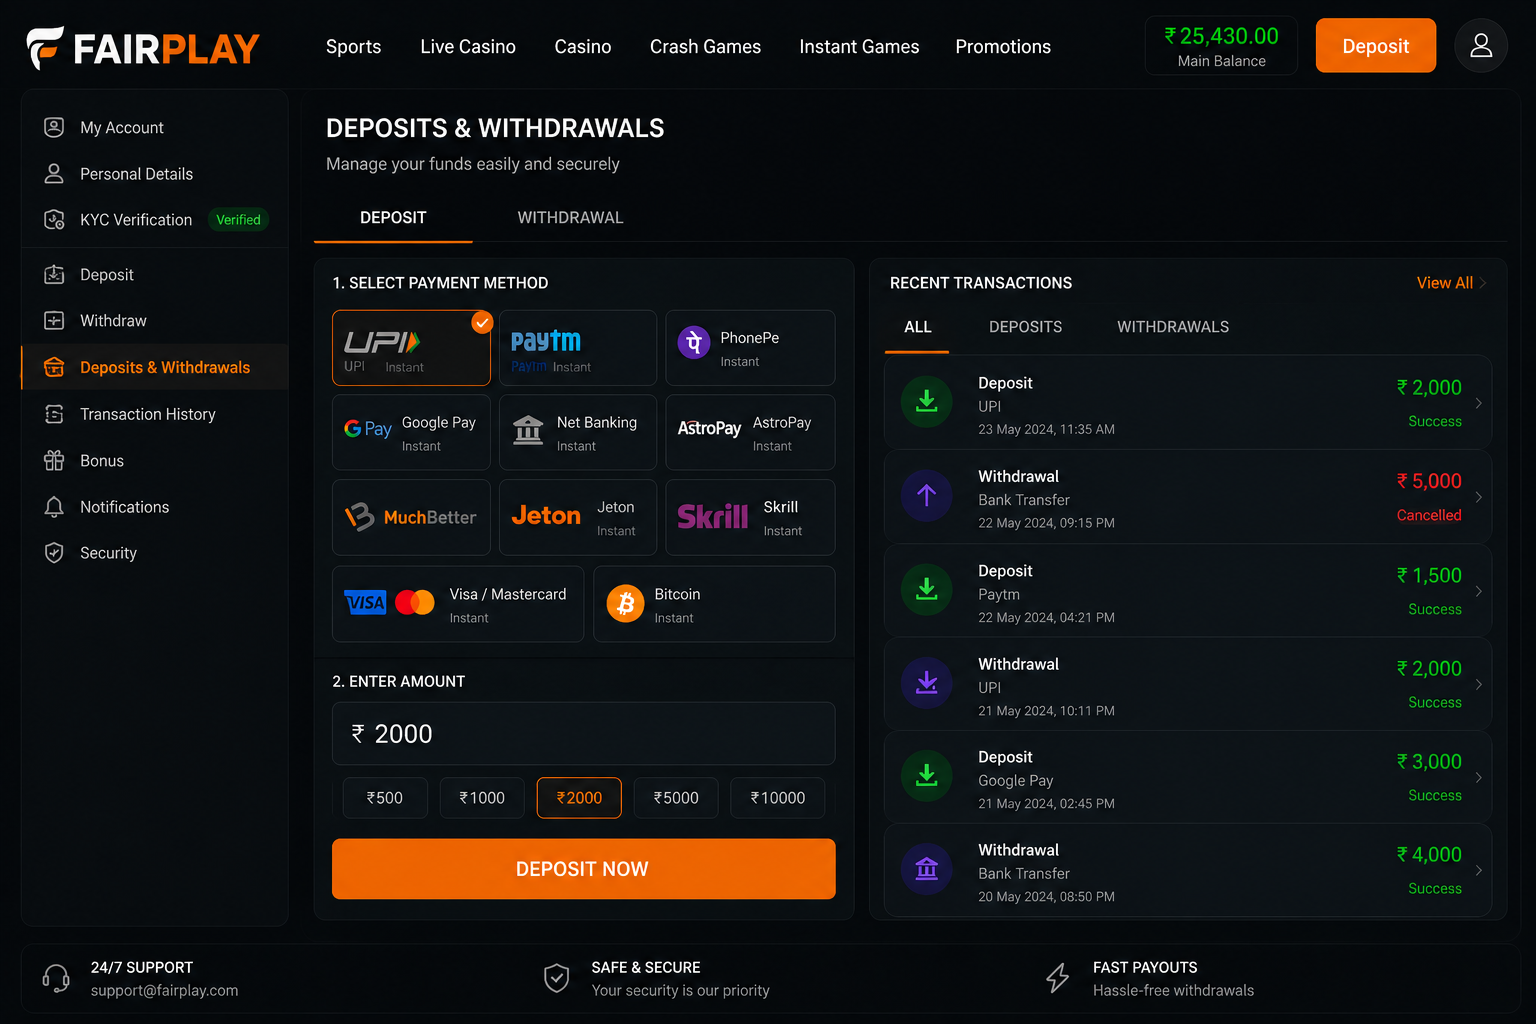Filter transactions by DEPOSITS tab
Screen dimensions: 1536x1024
point(1025,327)
